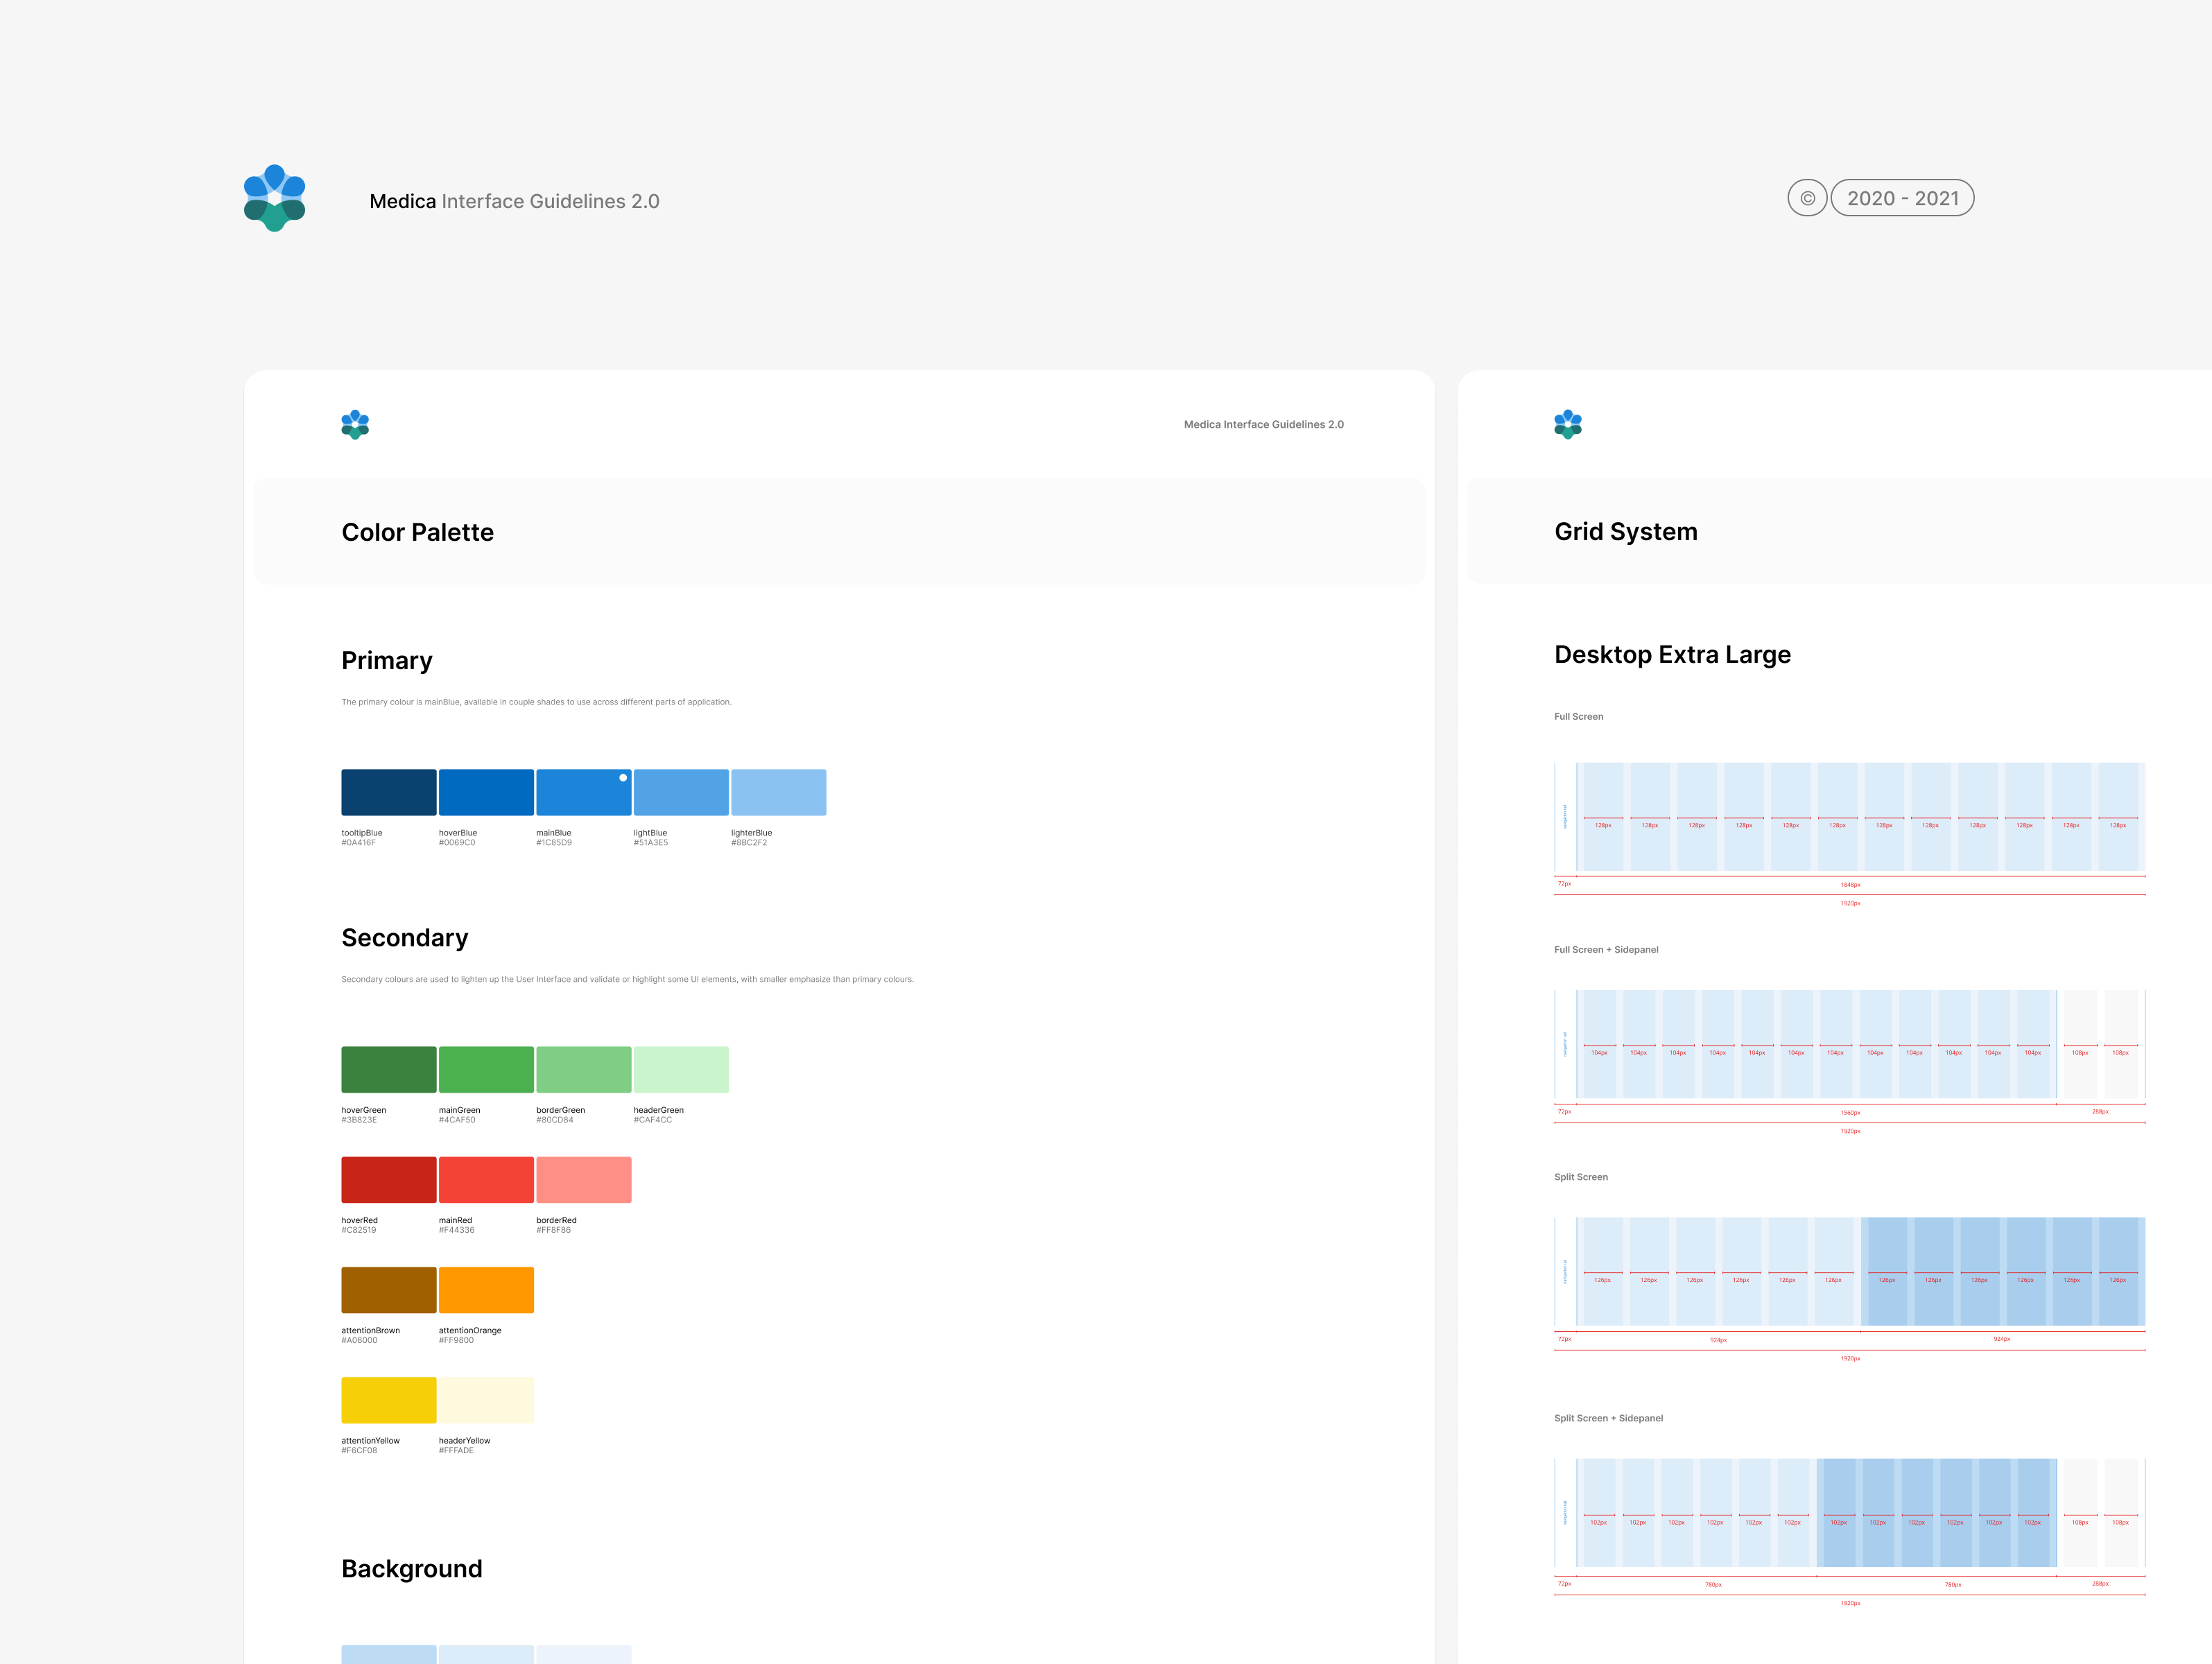Image resolution: width=2212 pixels, height=1664 pixels.
Task: Select the headerGreen color swatch
Action: 681,1068
